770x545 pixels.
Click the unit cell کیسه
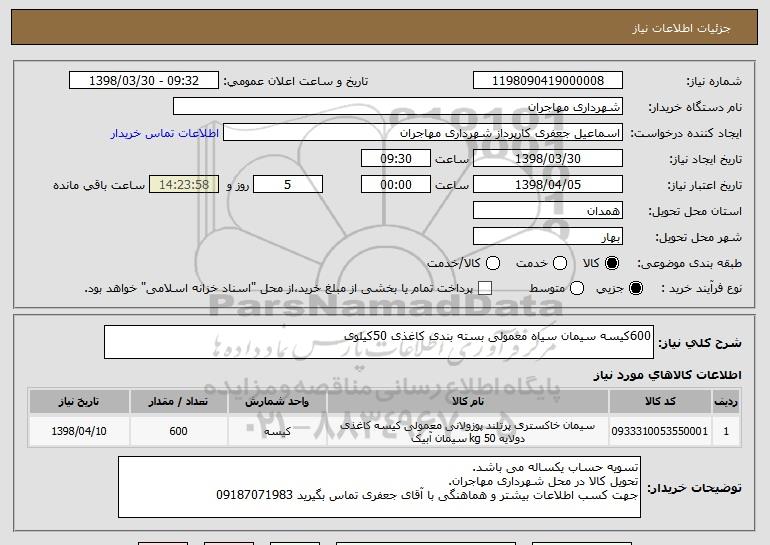277,431
